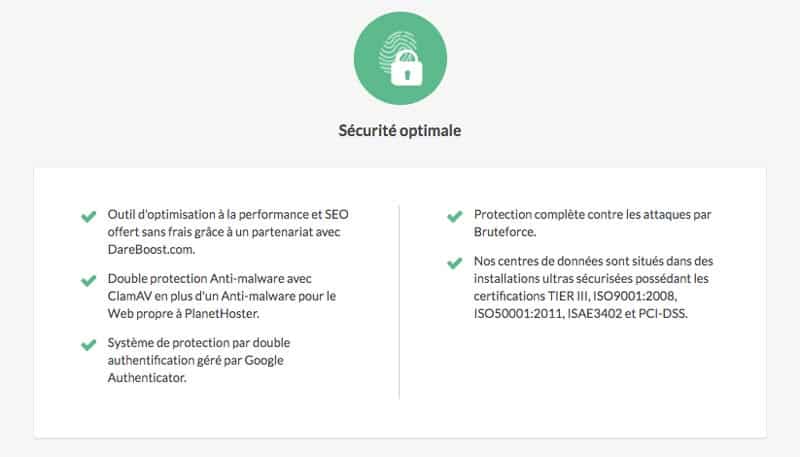Click the vertical divider between feature columns

point(399,302)
